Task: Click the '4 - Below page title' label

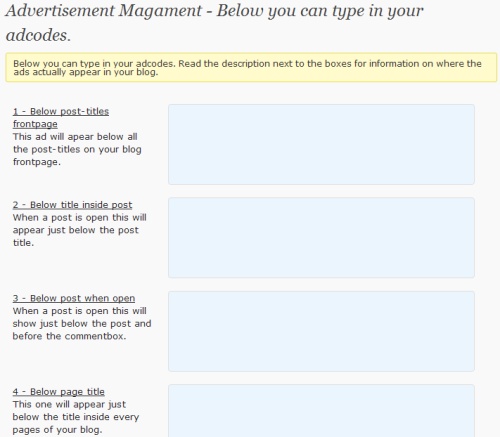Action: (59, 392)
